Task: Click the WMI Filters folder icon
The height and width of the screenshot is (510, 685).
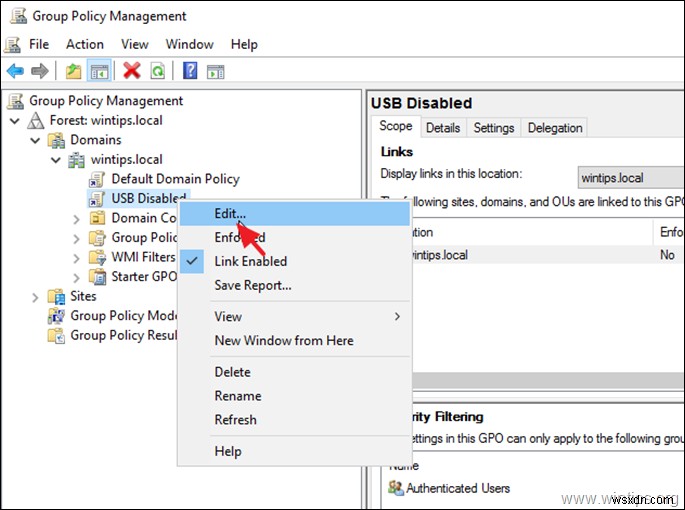Action: pos(97,257)
